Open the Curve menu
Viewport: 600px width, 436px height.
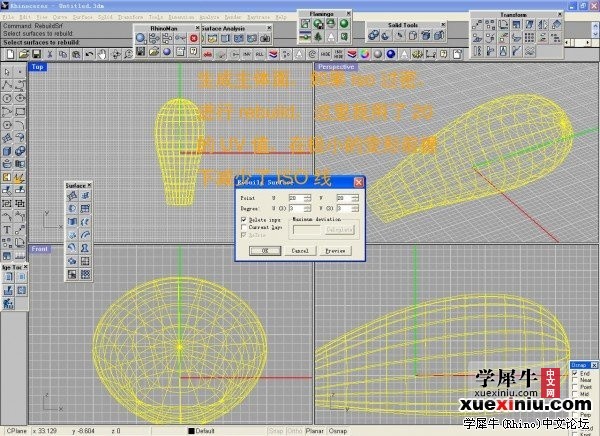pos(60,17)
